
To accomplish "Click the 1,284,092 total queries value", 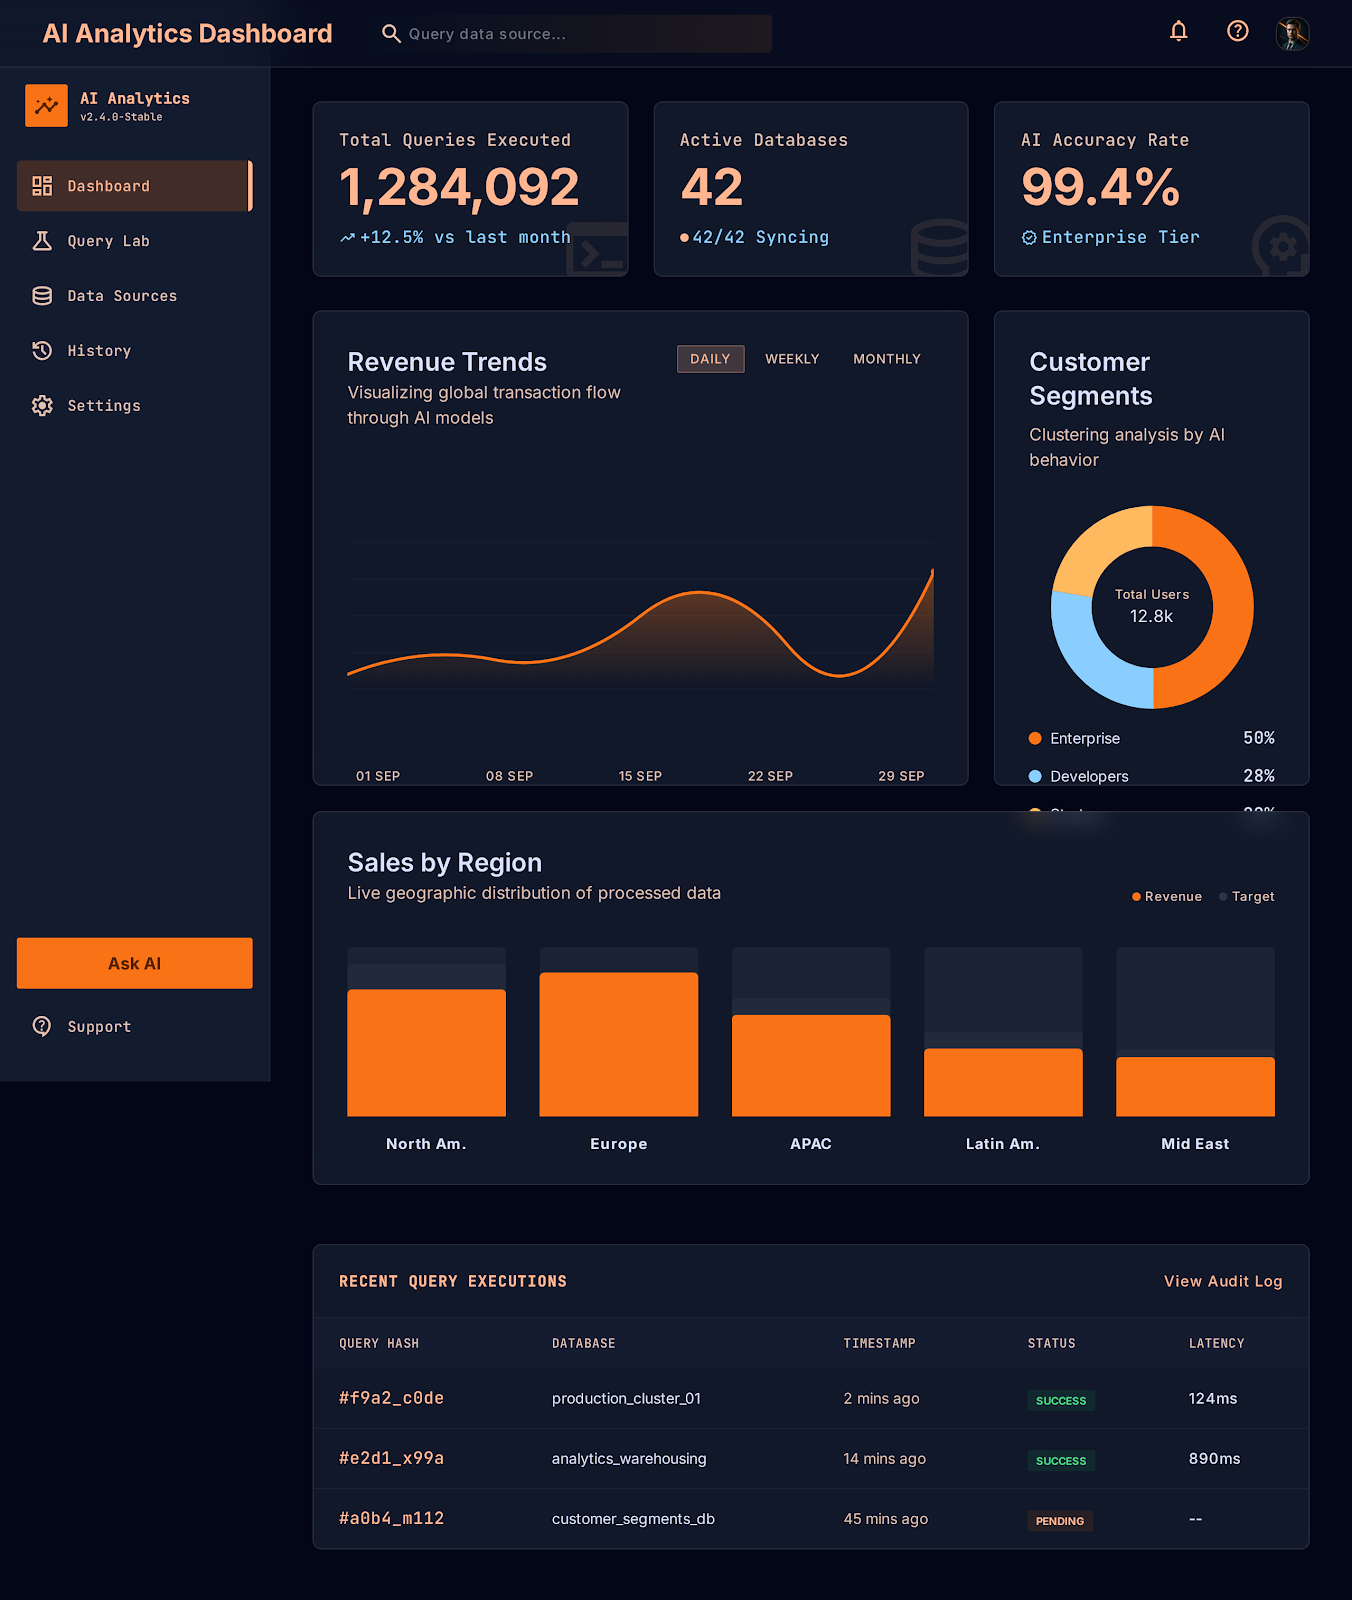I will click(x=459, y=187).
